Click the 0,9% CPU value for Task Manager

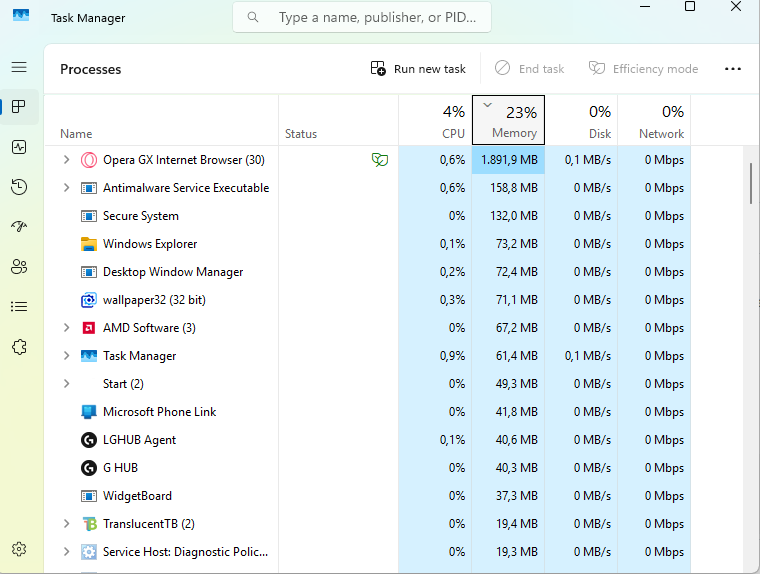tap(452, 356)
